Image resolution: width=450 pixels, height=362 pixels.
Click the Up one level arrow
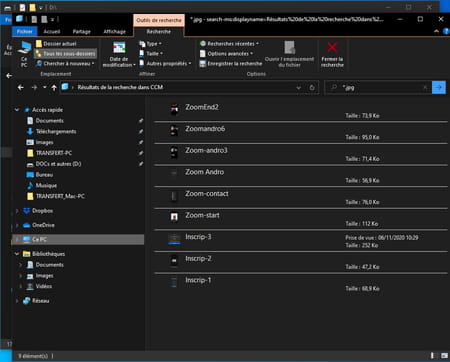[54, 88]
